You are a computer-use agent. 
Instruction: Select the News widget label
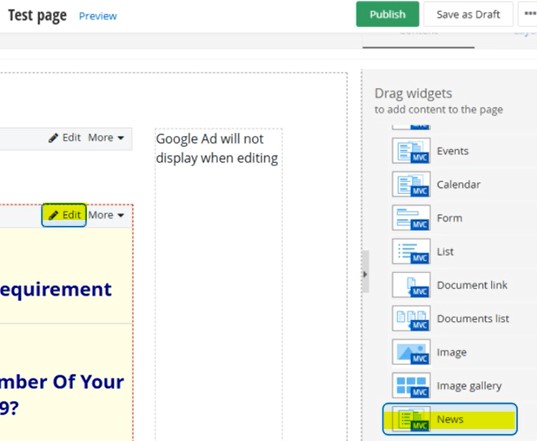click(450, 419)
